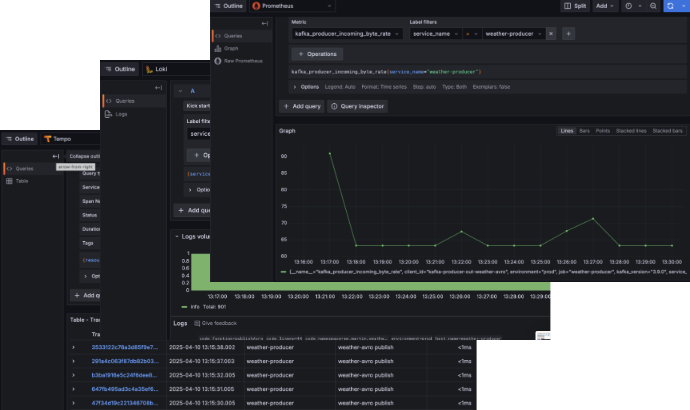Click Add query in the Tempo window
Image resolution: width=690 pixels, height=410 pixels.
point(87,296)
